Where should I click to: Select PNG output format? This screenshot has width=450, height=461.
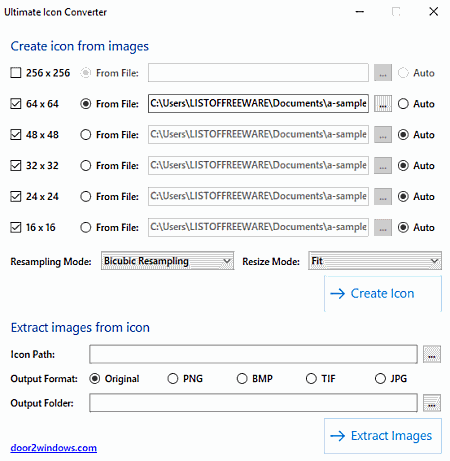pos(173,379)
